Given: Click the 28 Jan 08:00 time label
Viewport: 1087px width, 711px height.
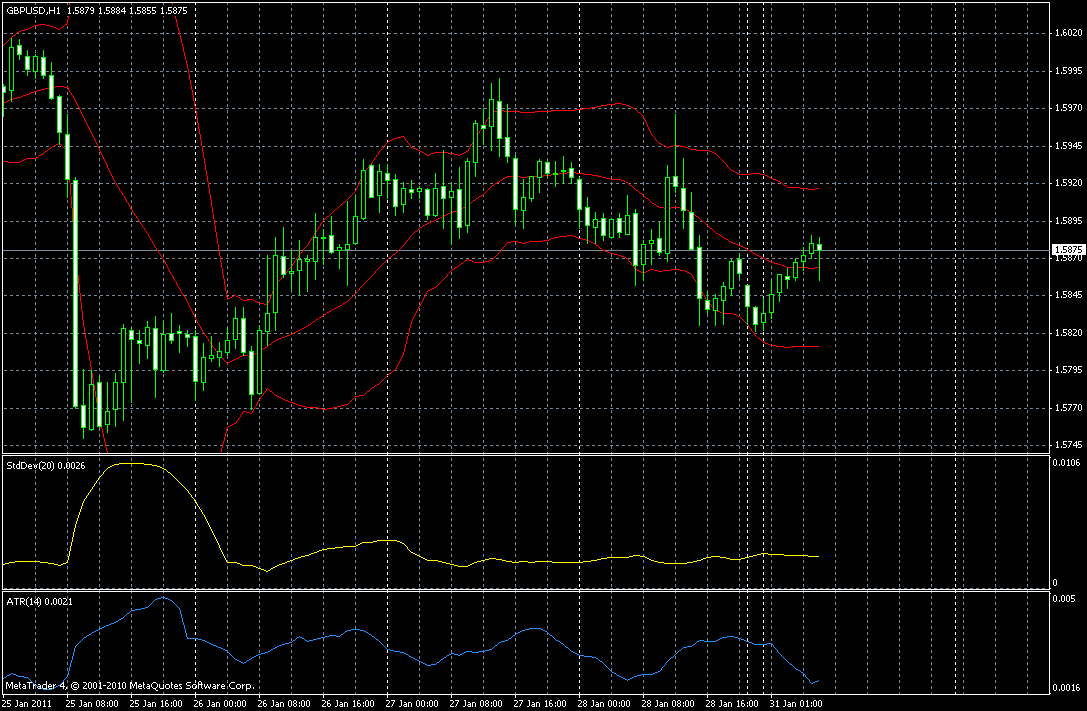Looking at the screenshot, I should pyautogui.click(x=668, y=704).
